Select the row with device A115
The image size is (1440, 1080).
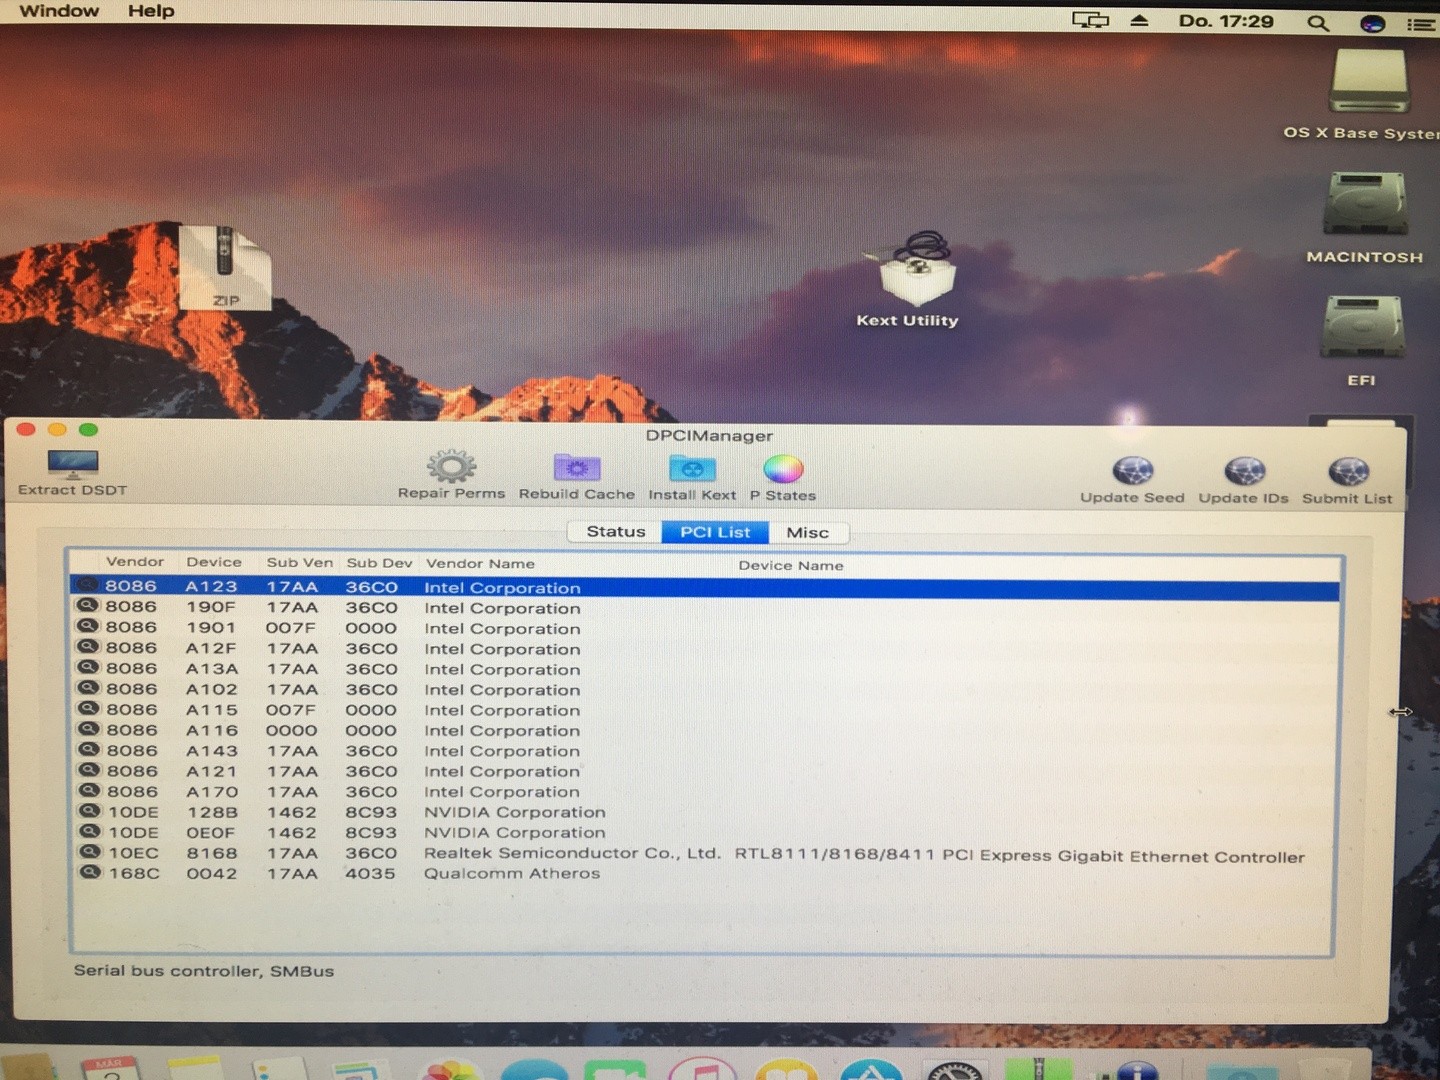coord(705,710)
